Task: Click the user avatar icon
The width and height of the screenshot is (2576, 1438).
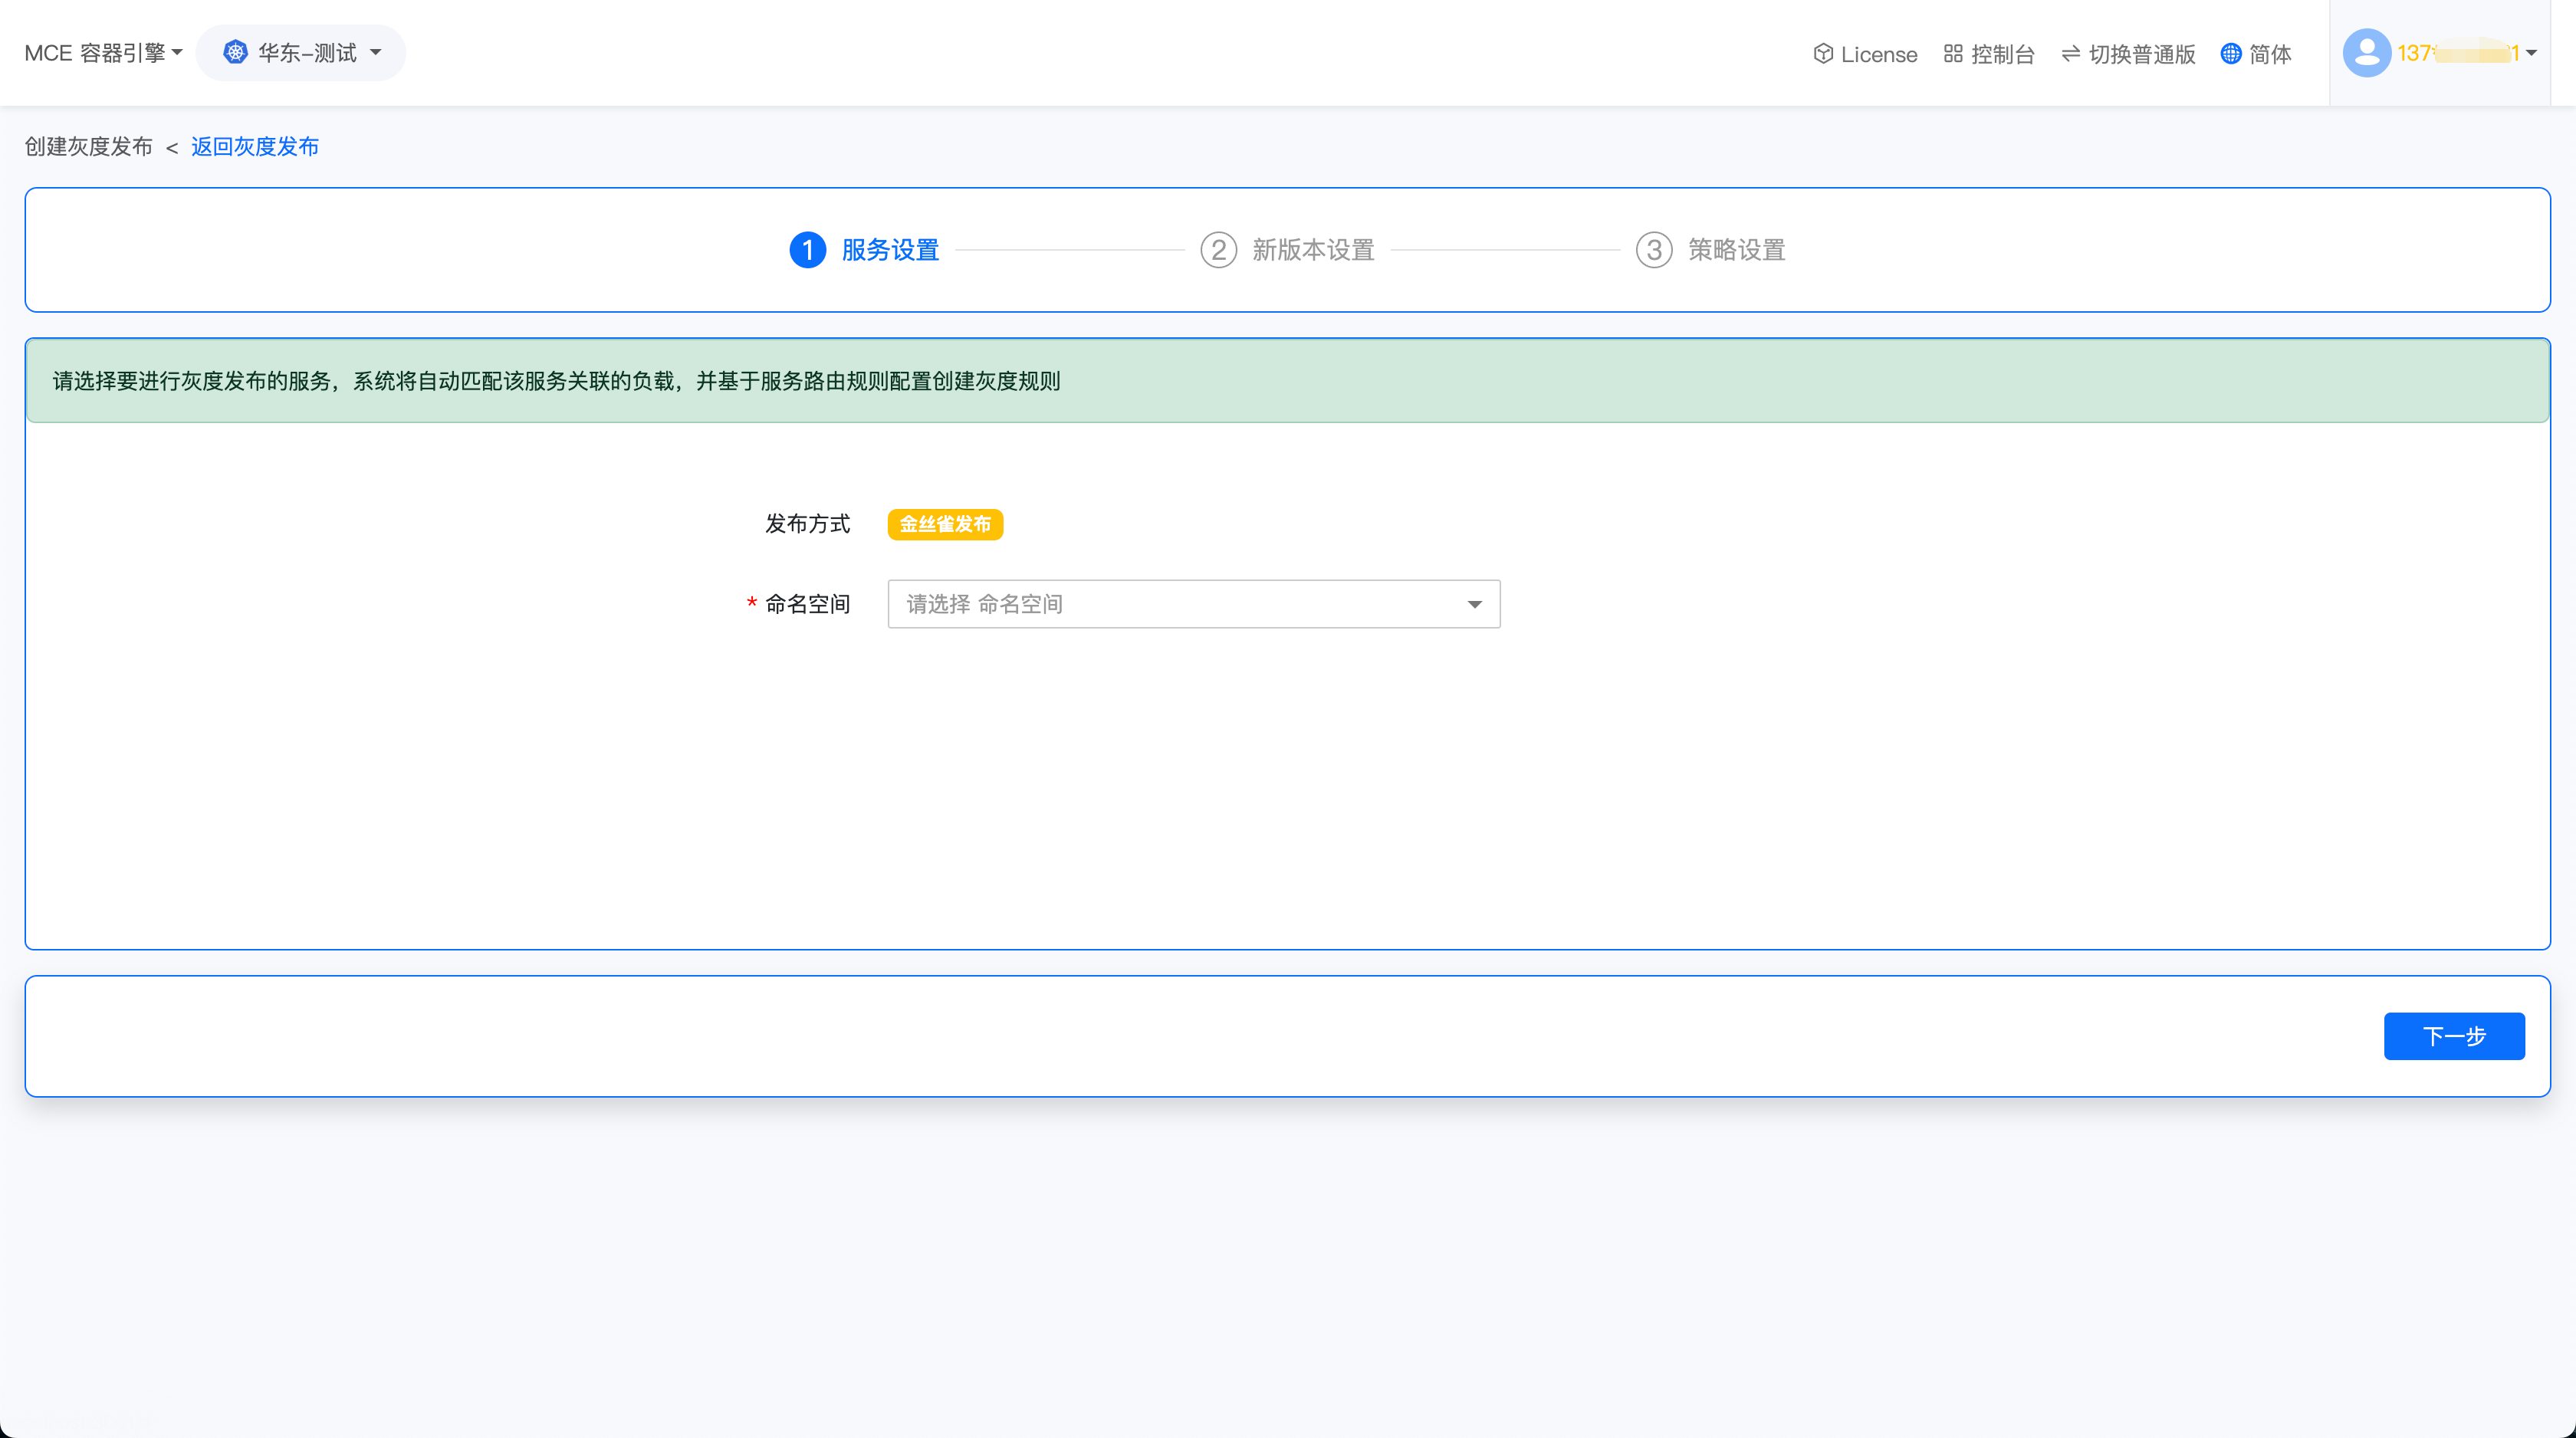Action: 2366,53
